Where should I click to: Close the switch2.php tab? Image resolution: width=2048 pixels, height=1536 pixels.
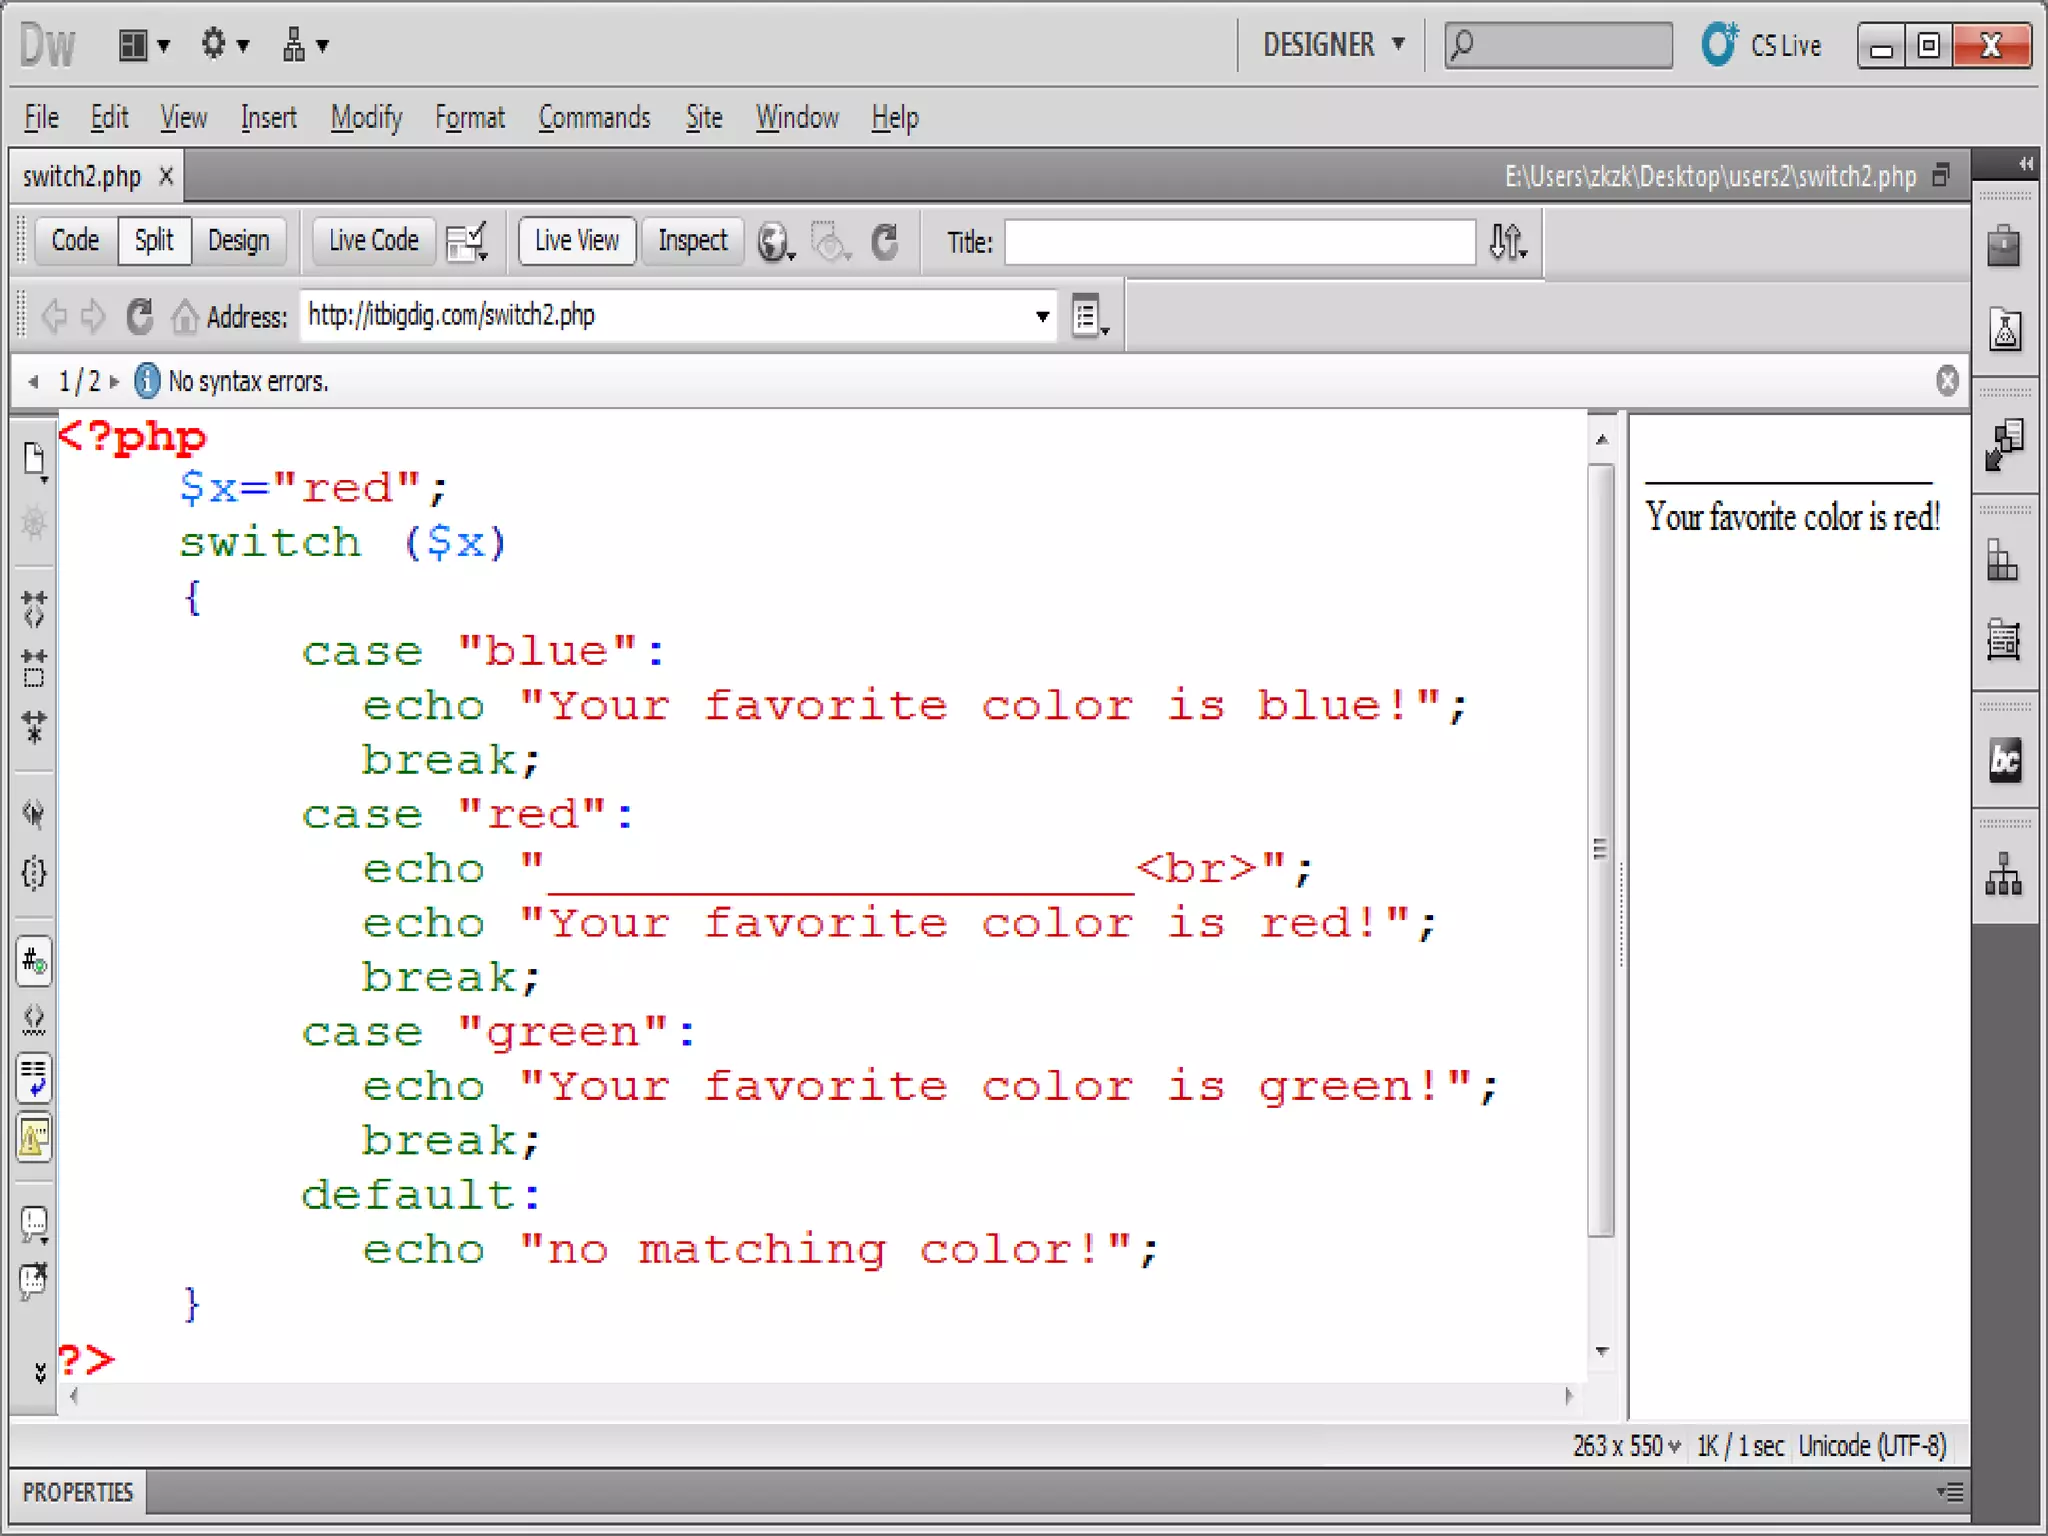pos(166,177)
